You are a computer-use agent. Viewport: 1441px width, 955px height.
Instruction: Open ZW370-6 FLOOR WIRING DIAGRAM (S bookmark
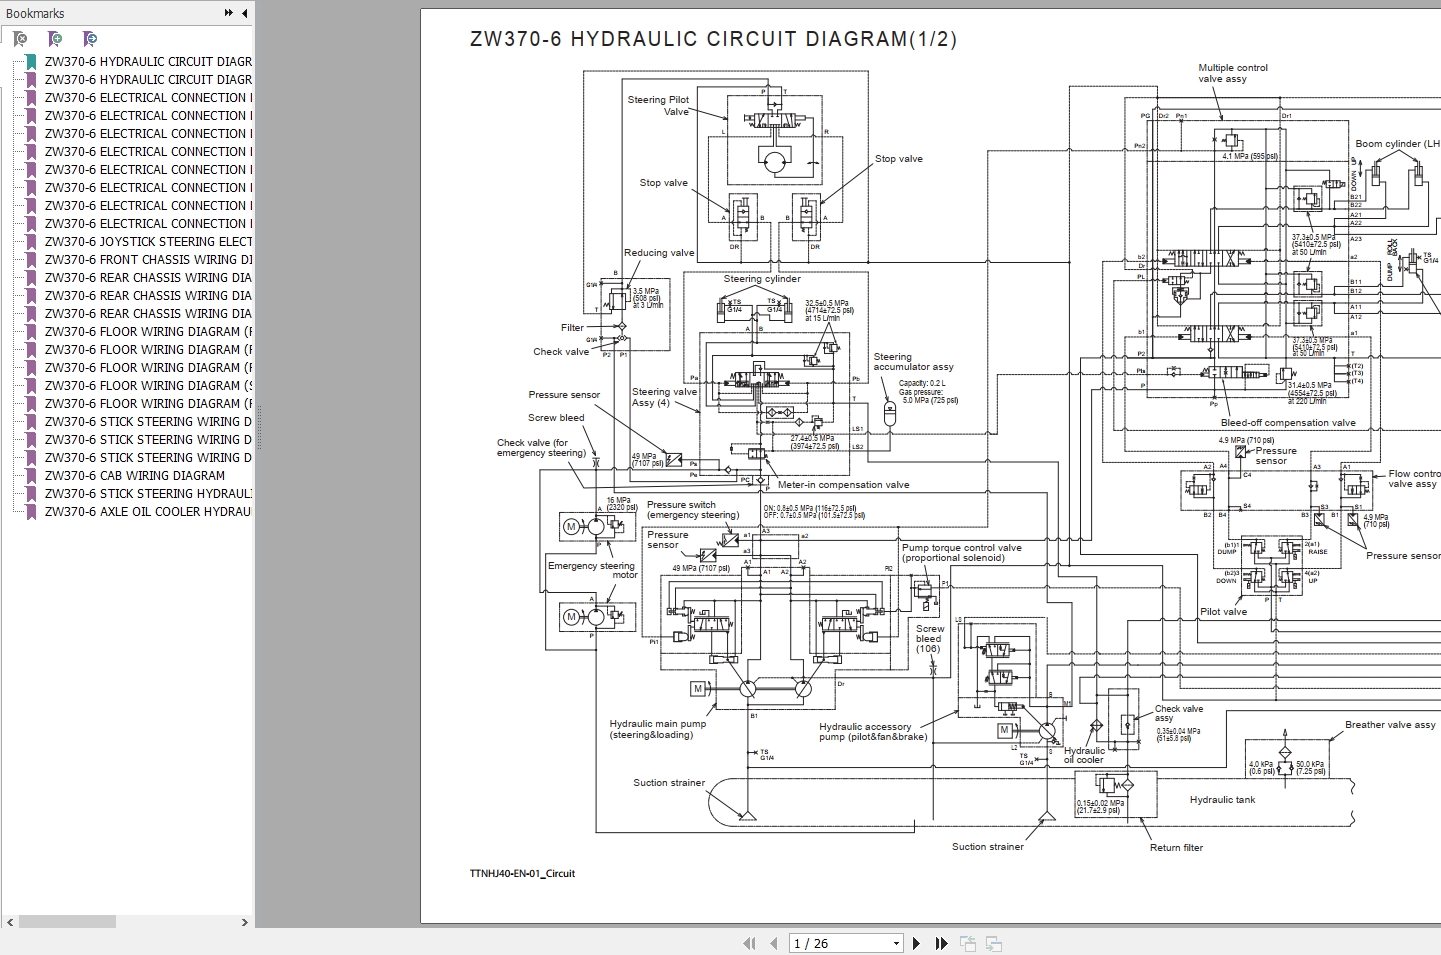[x=148, y=386]
